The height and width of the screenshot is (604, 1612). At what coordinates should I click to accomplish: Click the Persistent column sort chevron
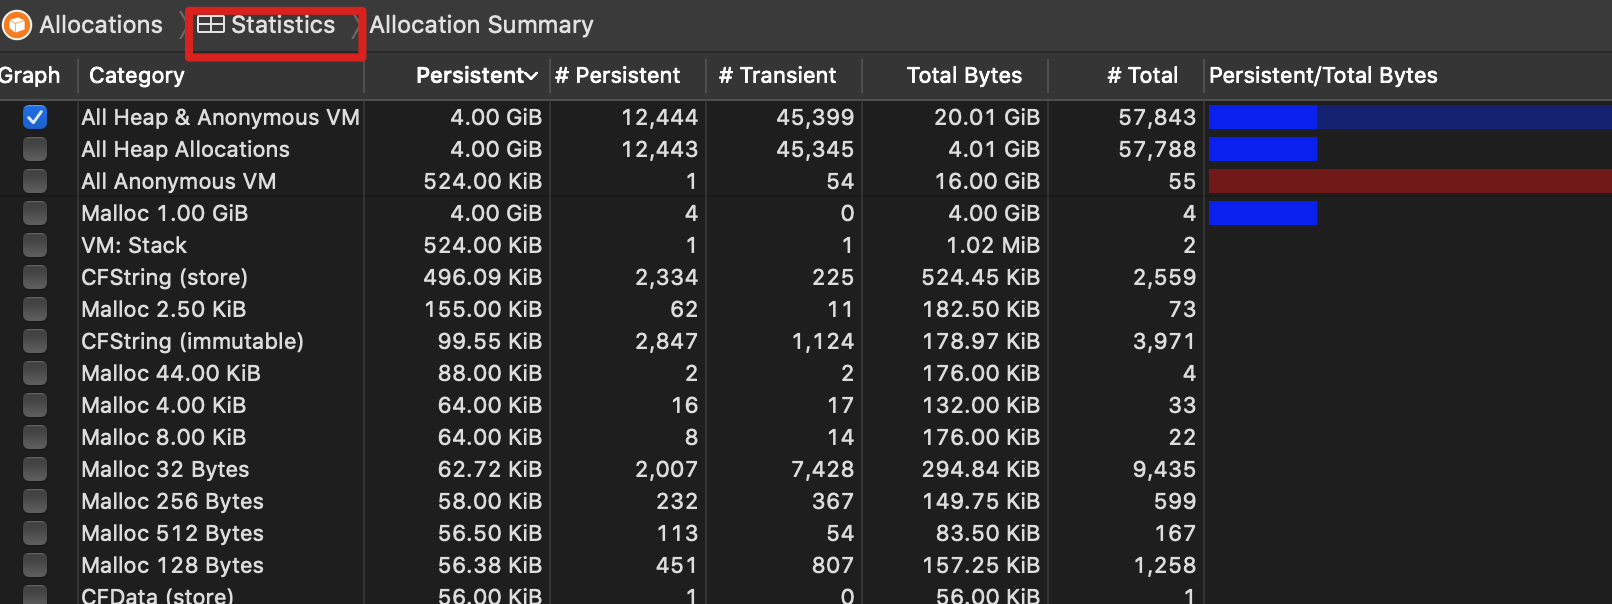click(x=531, y=76)
